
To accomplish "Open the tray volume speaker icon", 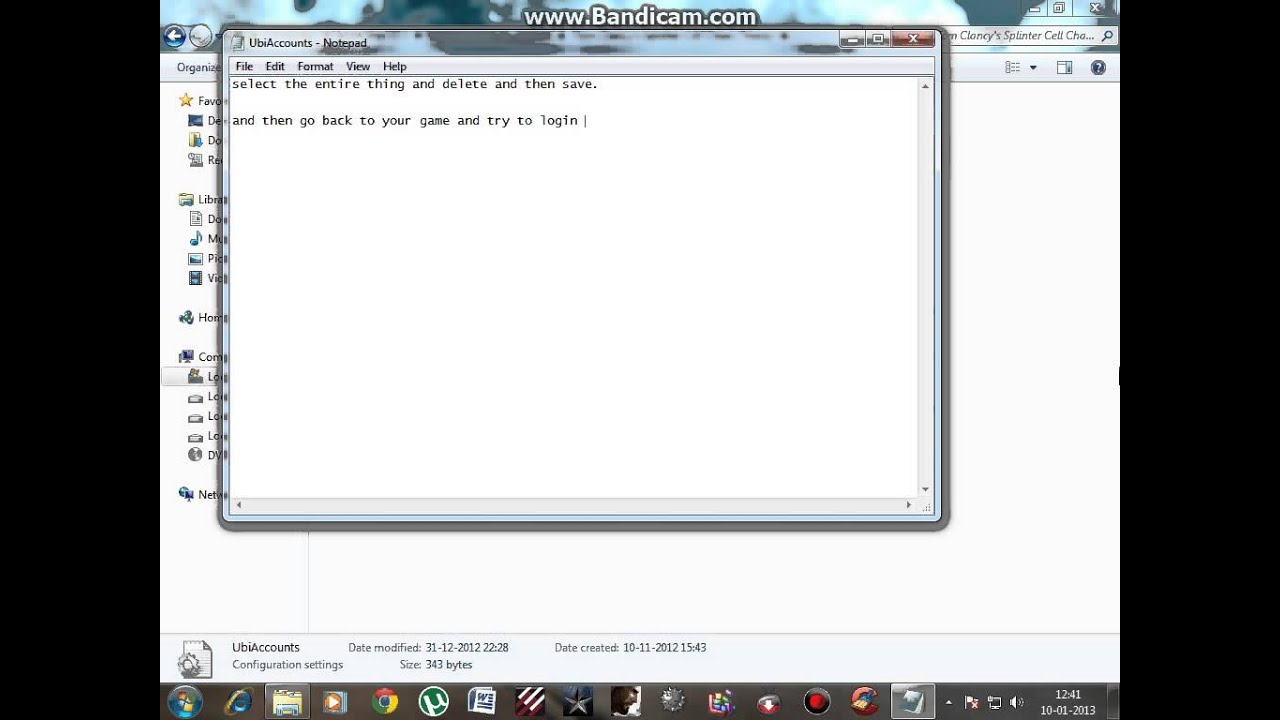I will click(x=1016, y=702).
